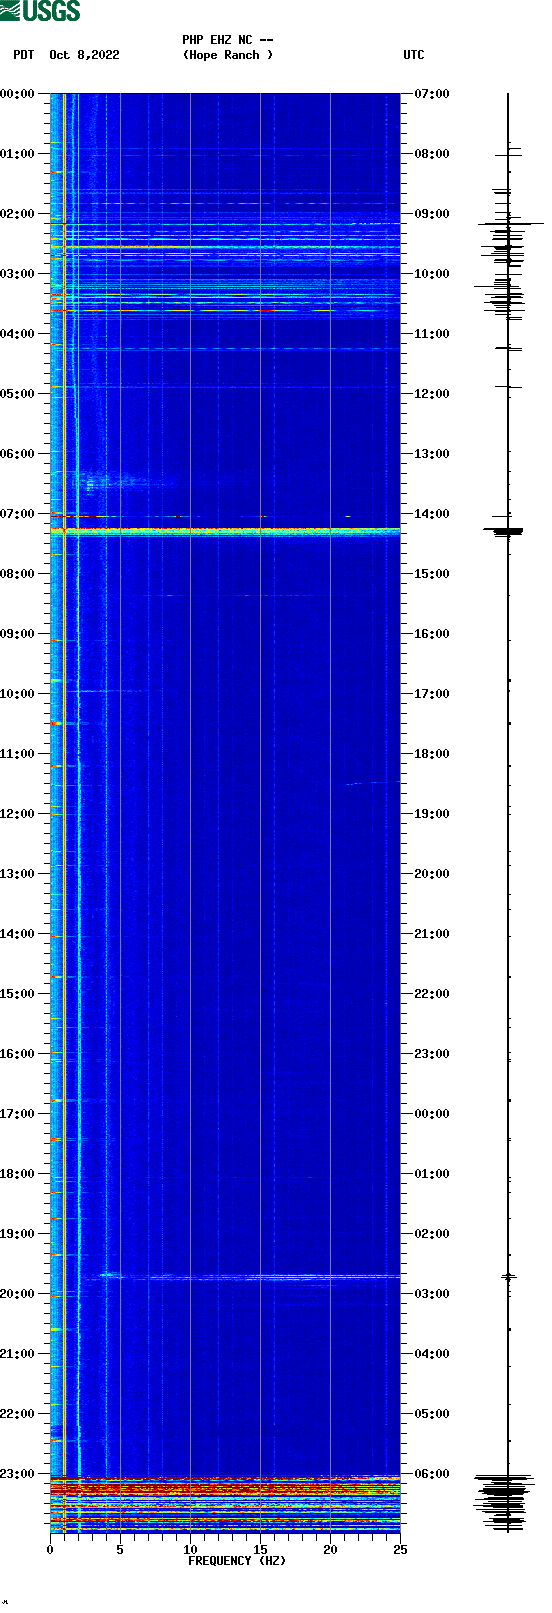Click the PDT time label '04:00'

[x=17, y=334]
